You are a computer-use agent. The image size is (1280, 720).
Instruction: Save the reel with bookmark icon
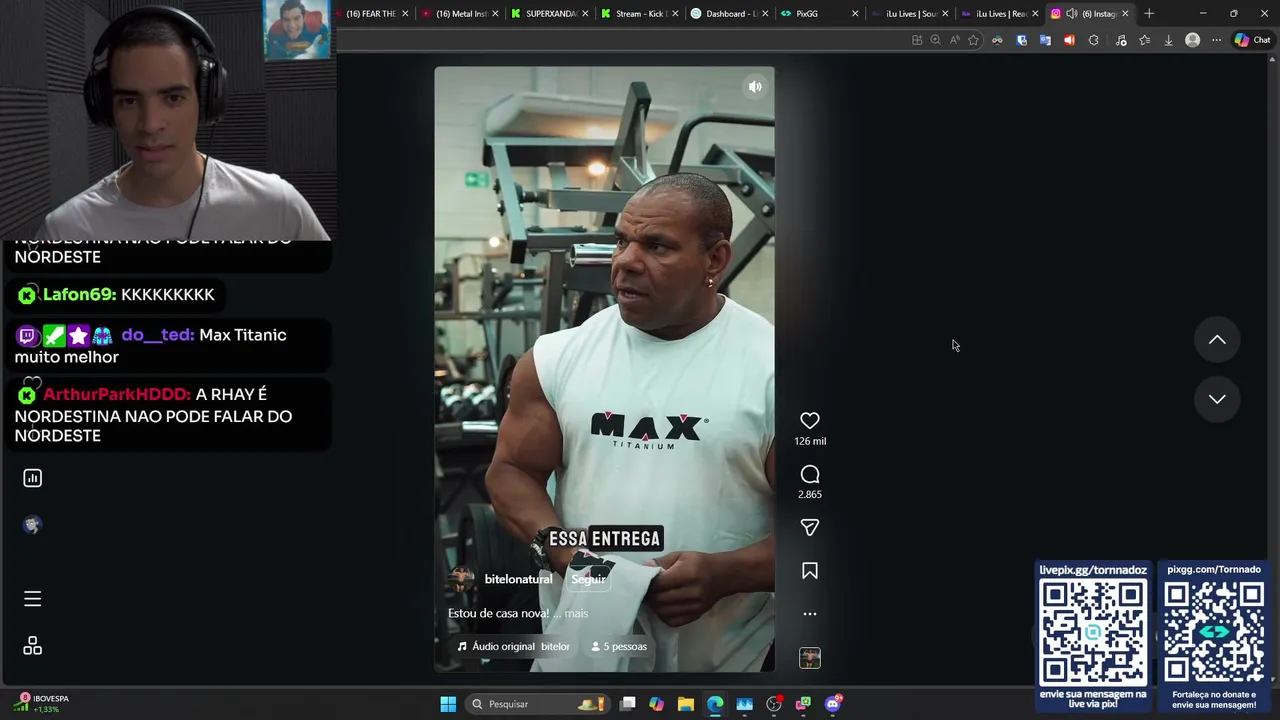click(x=810, y=571)
